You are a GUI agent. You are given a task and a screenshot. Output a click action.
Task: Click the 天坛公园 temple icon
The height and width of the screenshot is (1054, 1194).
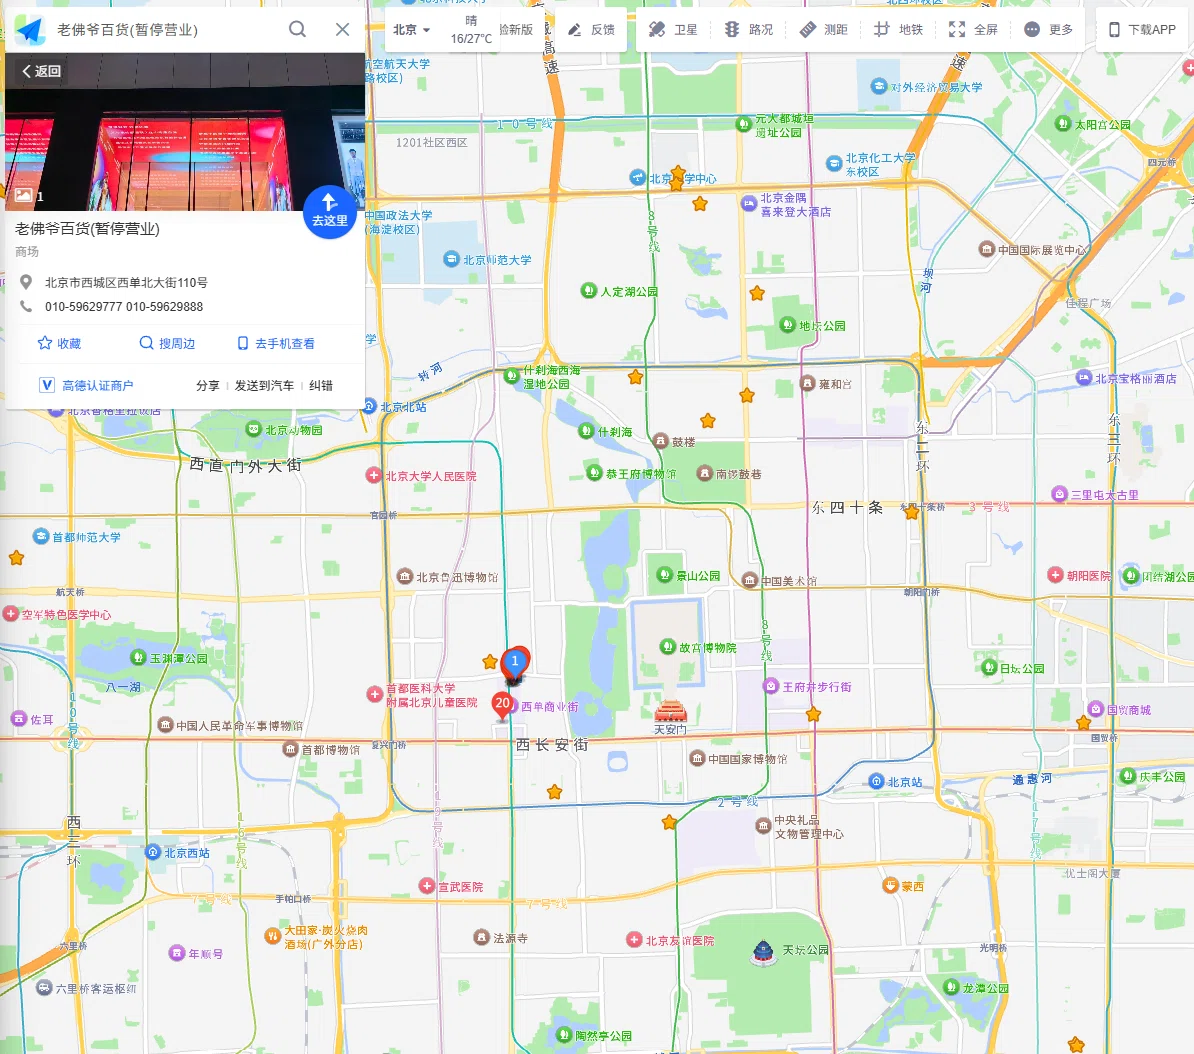pos(763,951)
